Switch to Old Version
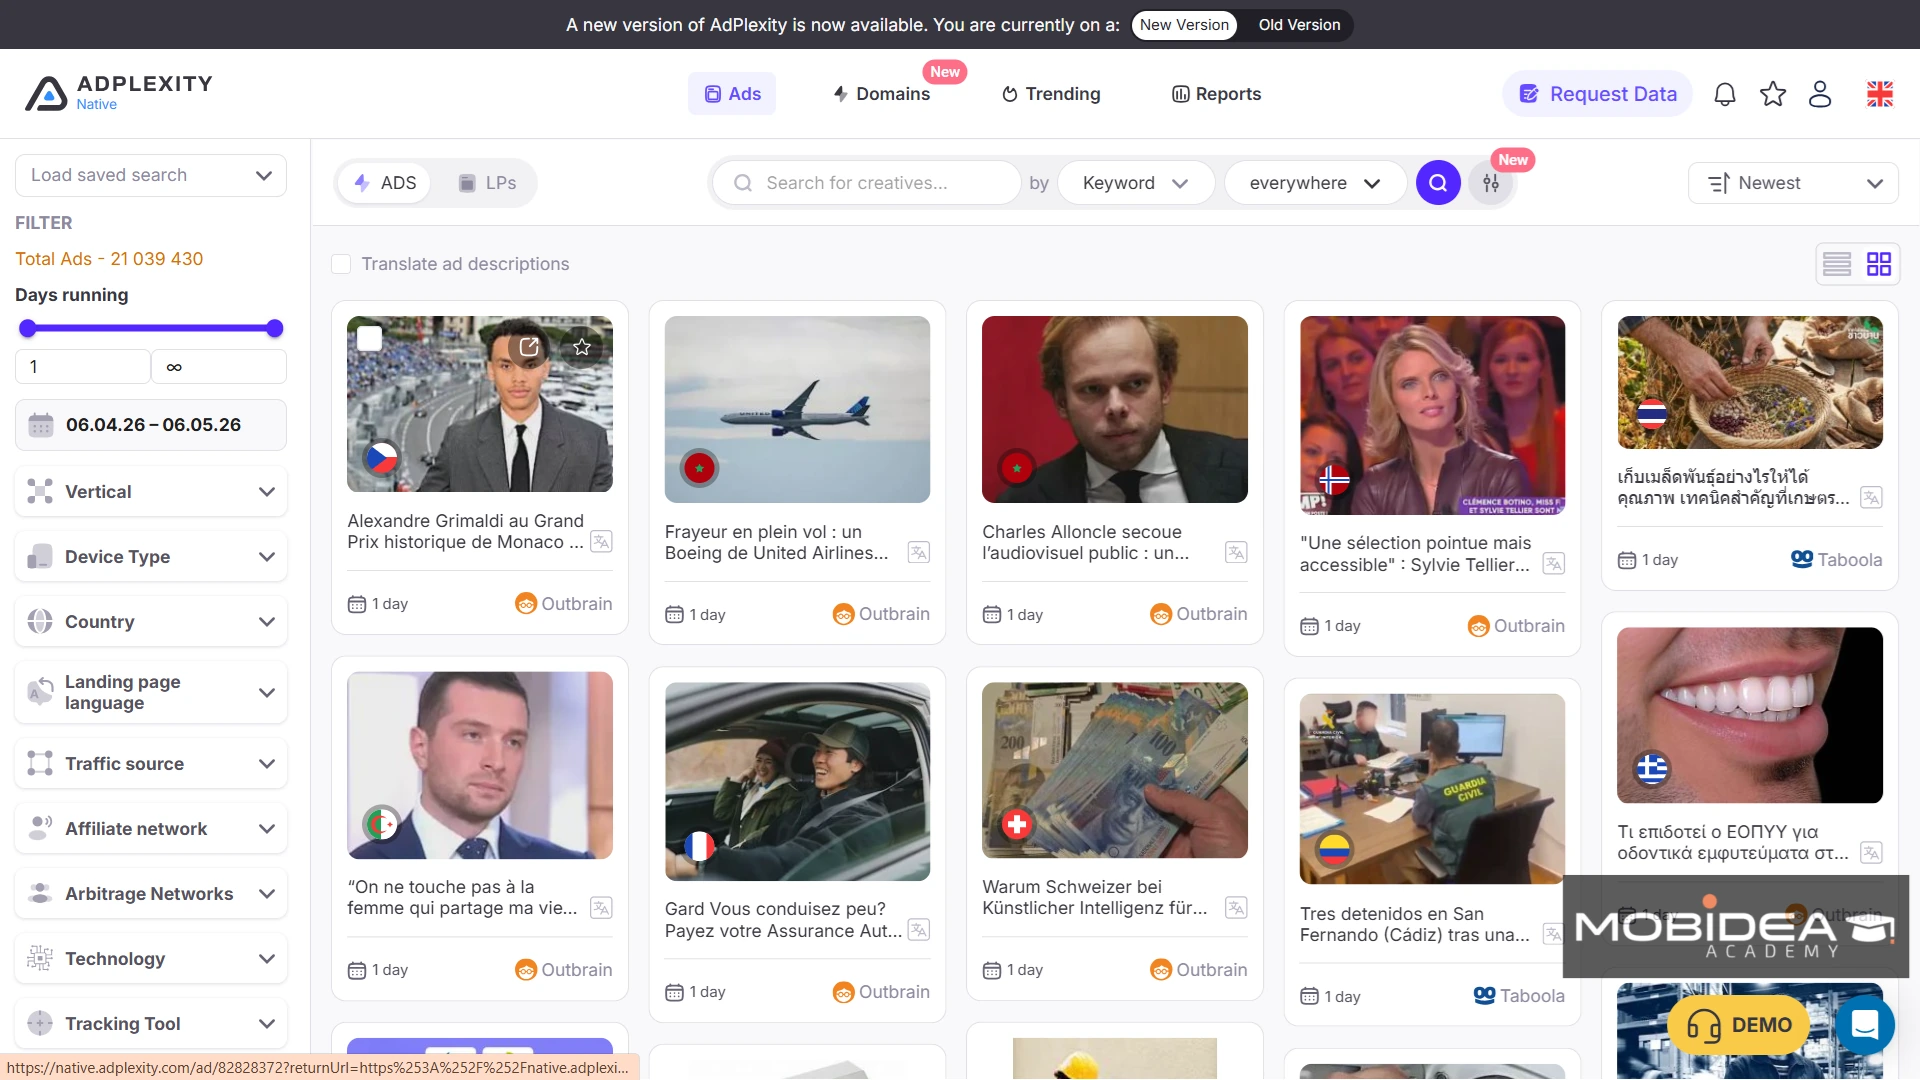The height and width of the screenshot is (1080, 1920). point(1299,25)
